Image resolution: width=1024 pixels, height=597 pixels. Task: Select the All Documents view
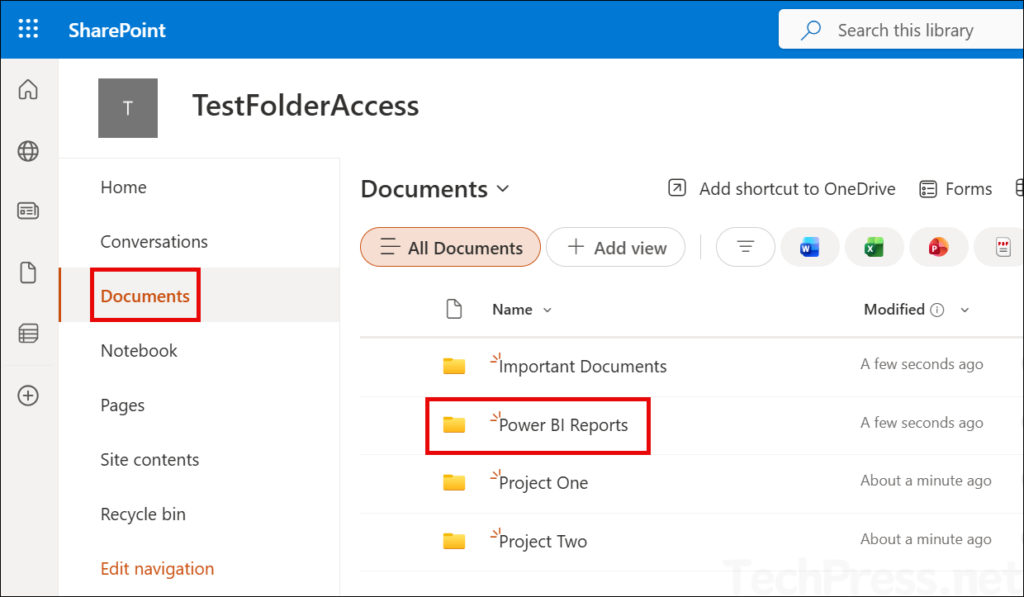(451, 247)
